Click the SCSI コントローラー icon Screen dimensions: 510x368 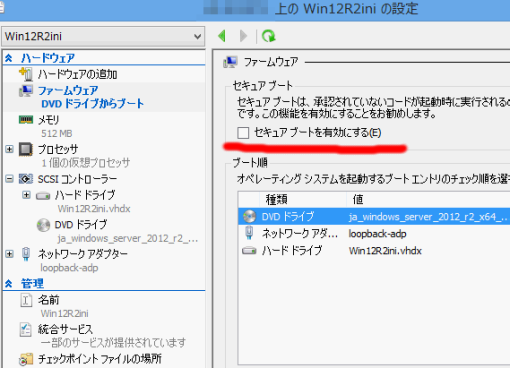pyautogui.click(x=26, y=179)
